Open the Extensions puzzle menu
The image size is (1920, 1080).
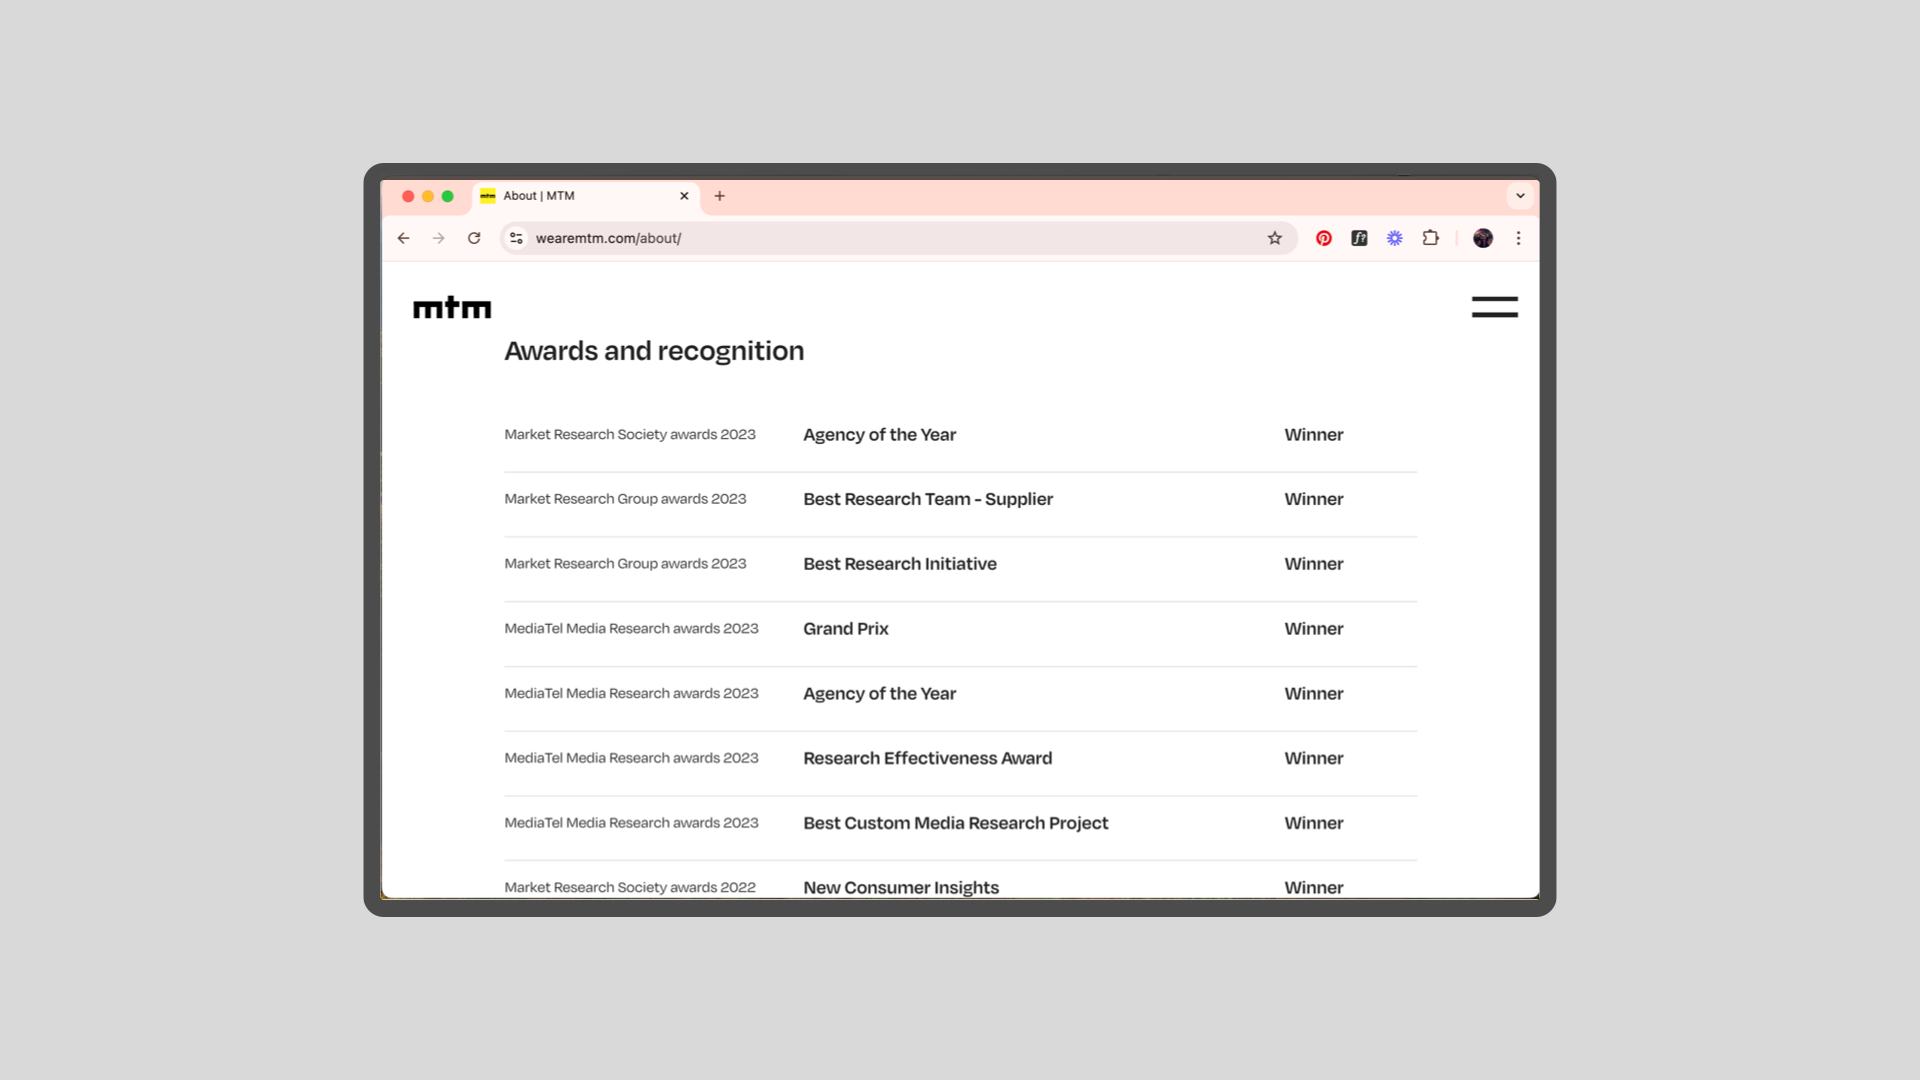[x=1430, y=238]
